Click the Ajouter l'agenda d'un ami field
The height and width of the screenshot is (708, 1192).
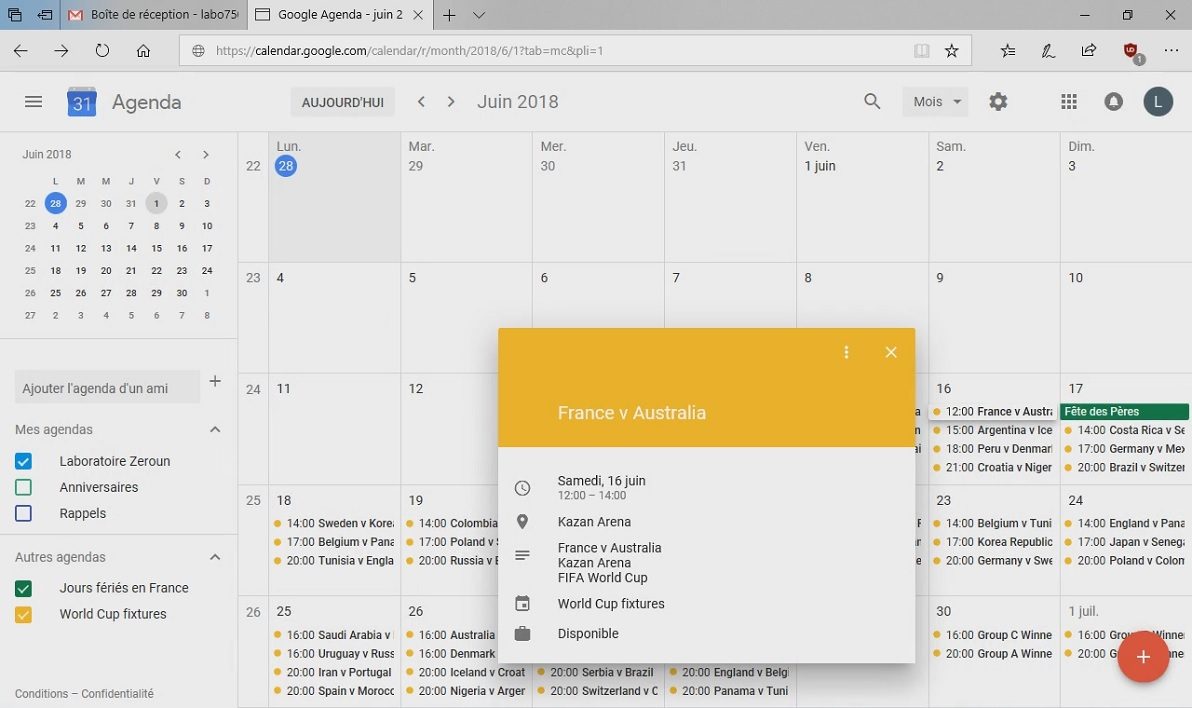pyautogui.click(x=107, y=388)
